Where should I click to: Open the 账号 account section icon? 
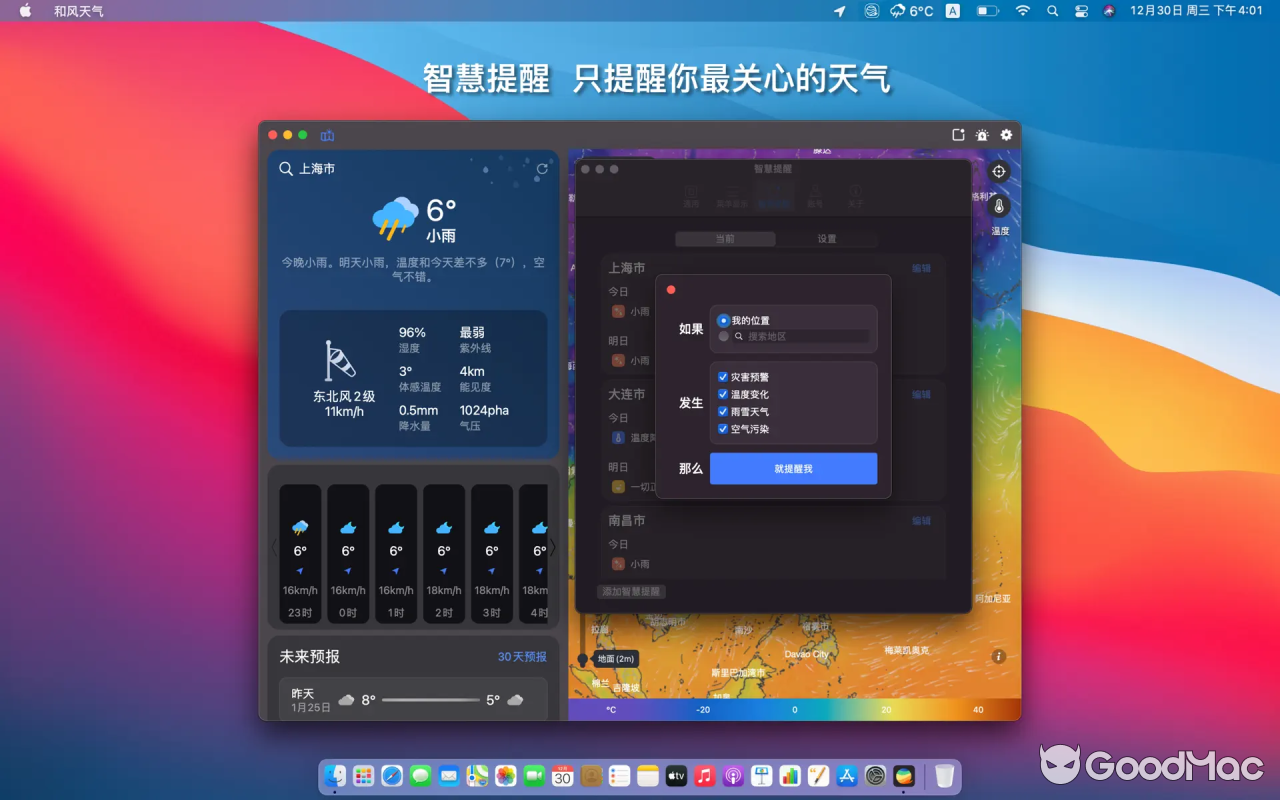815,193
